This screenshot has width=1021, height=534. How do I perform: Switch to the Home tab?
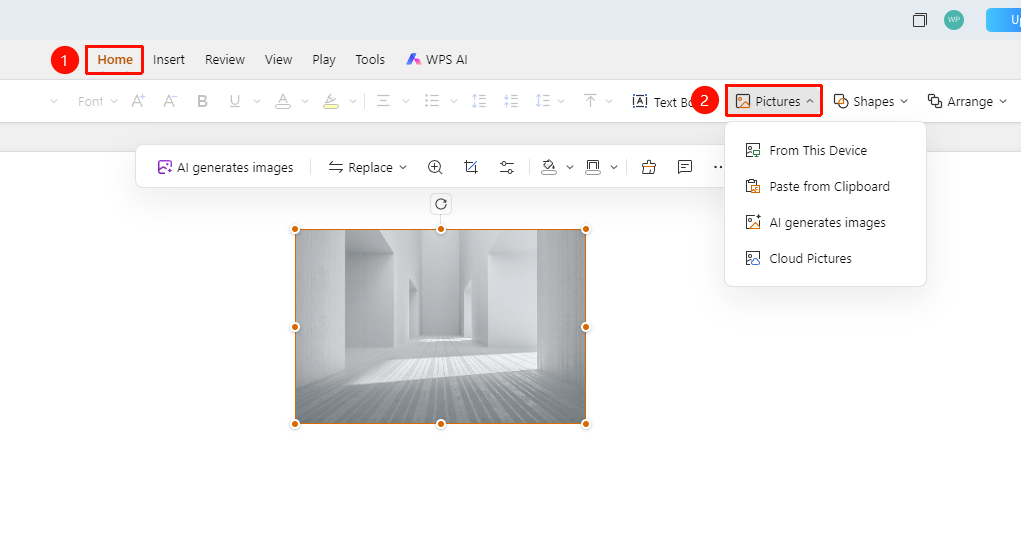click(x=115, y=60)
